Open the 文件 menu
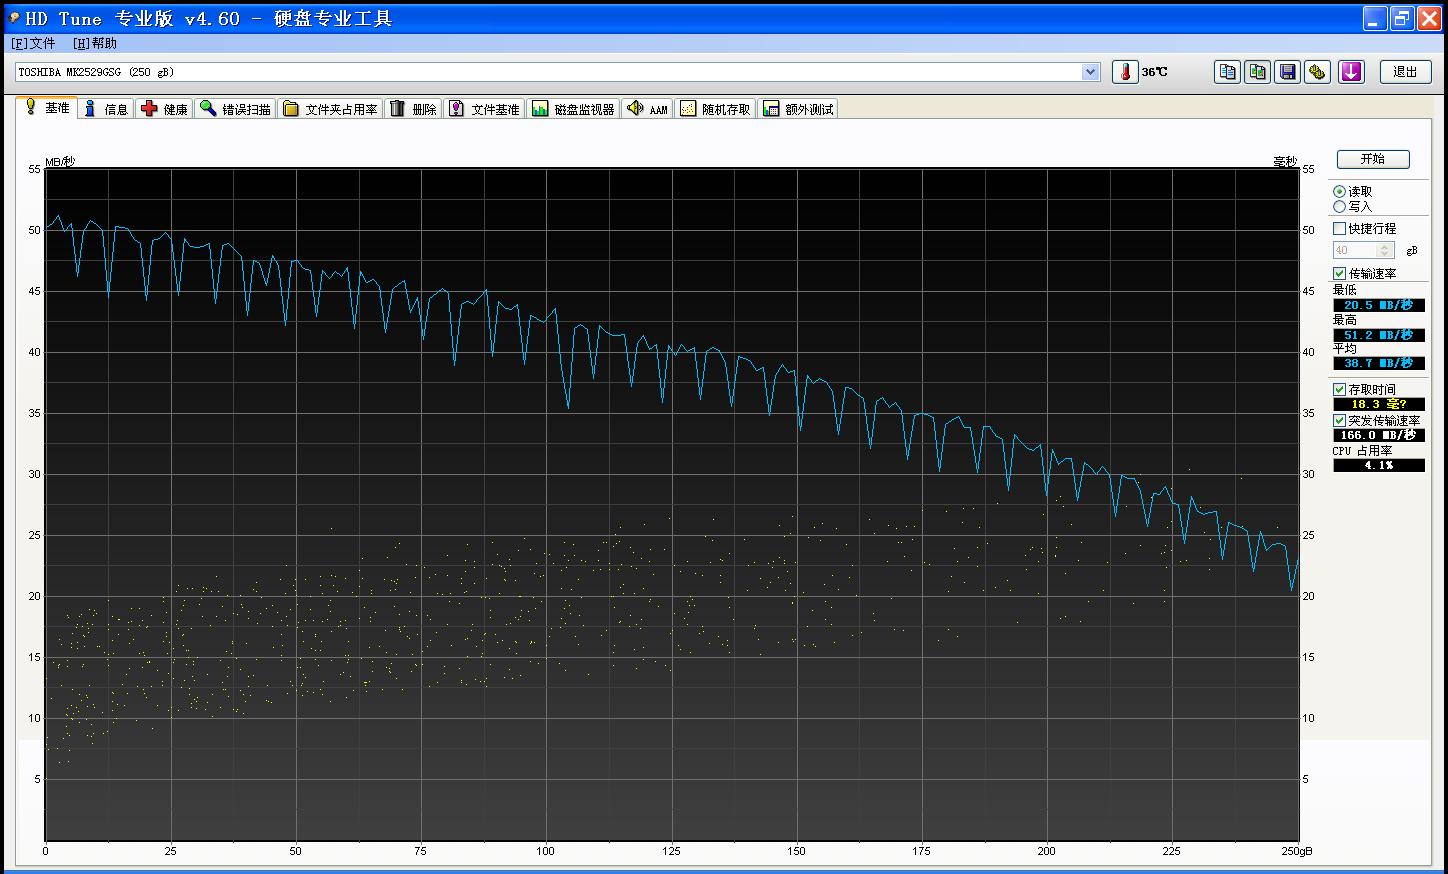 [x=33, y=44]
